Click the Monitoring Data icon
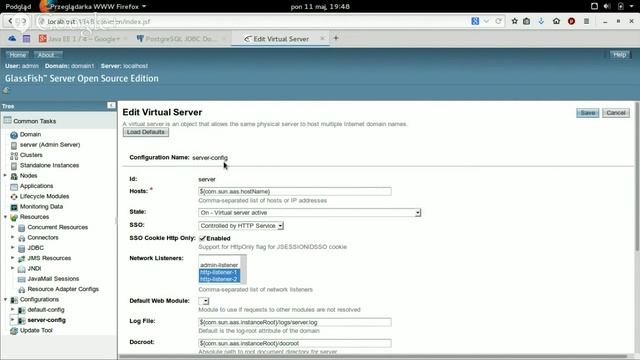This screenshot has width=640, height=360. 14,207
